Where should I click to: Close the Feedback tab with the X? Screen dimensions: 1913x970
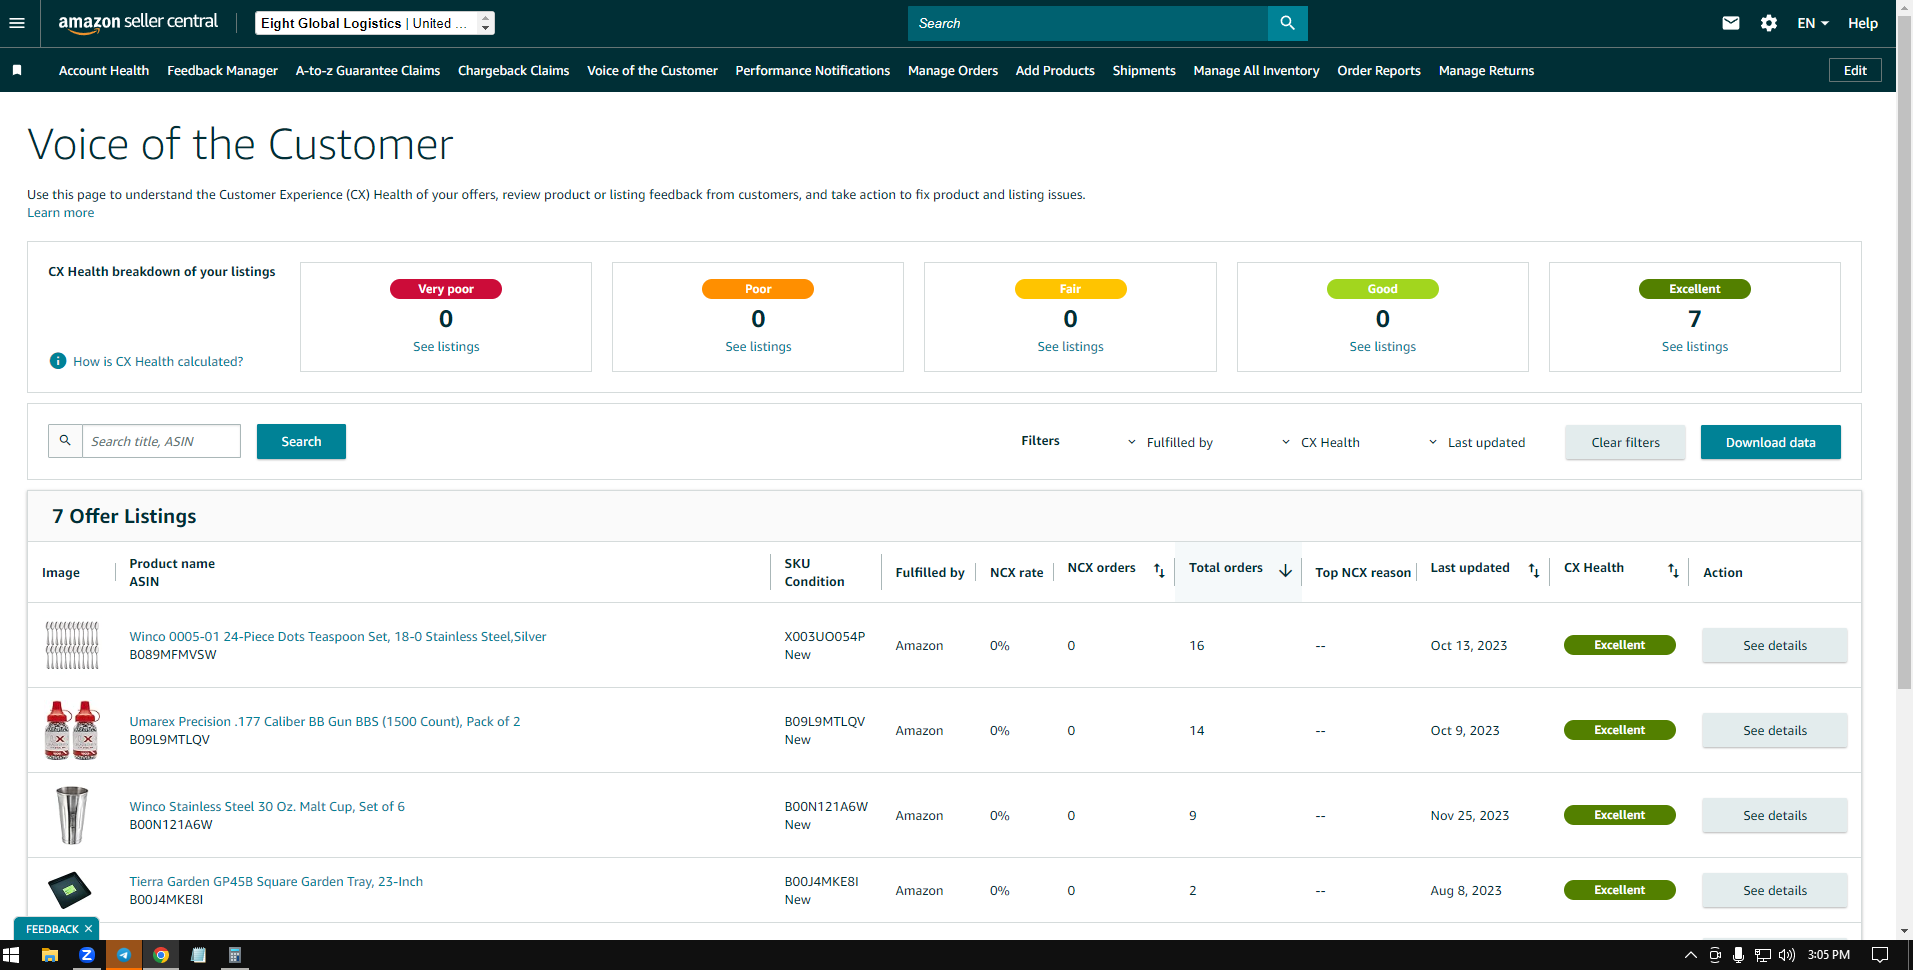[88, 929]
